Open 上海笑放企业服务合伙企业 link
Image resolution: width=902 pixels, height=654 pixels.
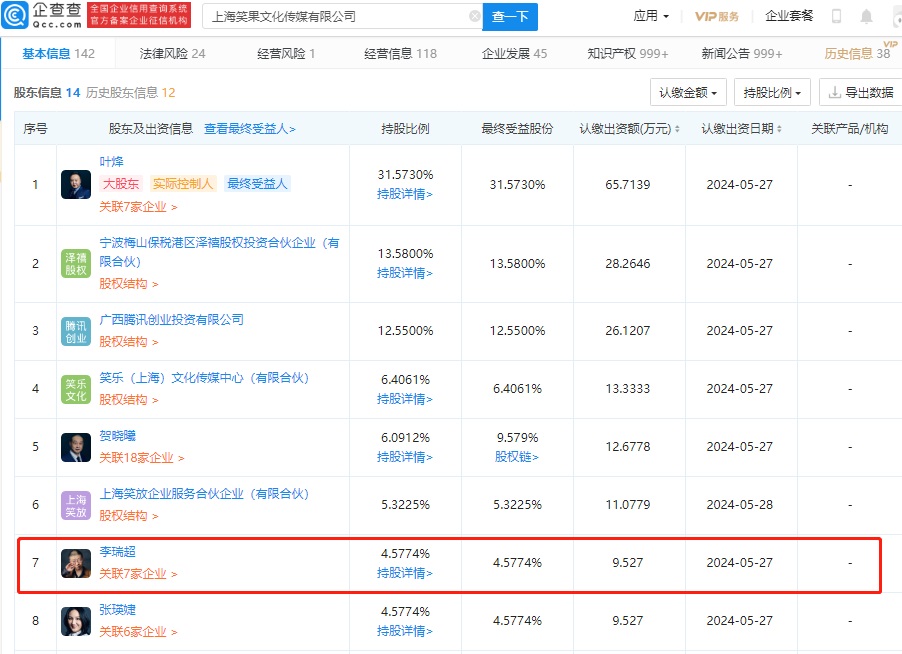click(204, 494)
